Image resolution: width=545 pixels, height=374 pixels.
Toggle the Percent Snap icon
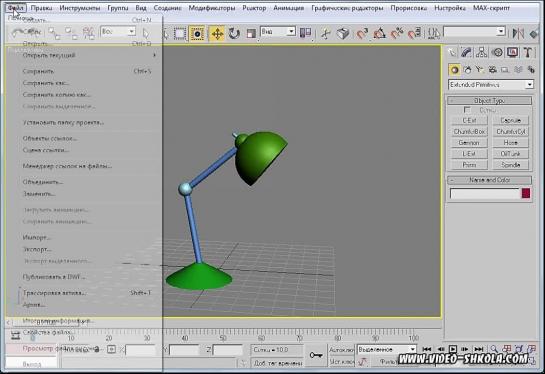point(397,33)
